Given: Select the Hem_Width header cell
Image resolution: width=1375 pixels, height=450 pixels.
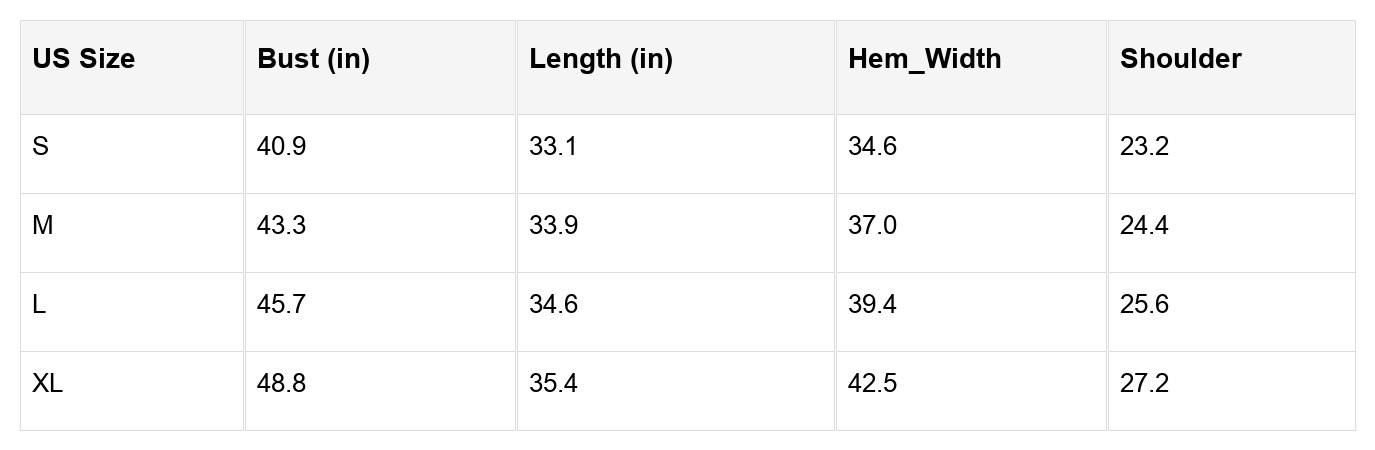Looking at the screenshot, I should (924, 59).
